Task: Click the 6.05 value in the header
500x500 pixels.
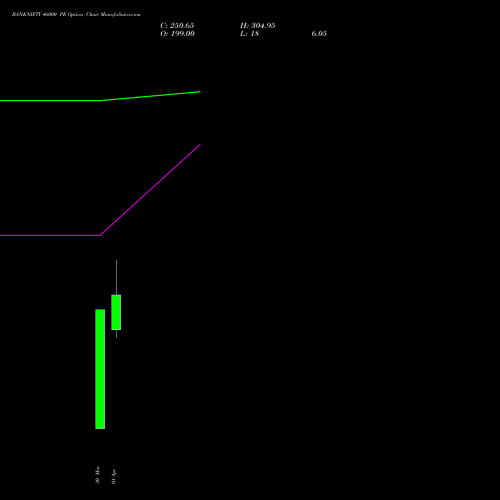Action: pyautogui.click(x=319, y=34)
